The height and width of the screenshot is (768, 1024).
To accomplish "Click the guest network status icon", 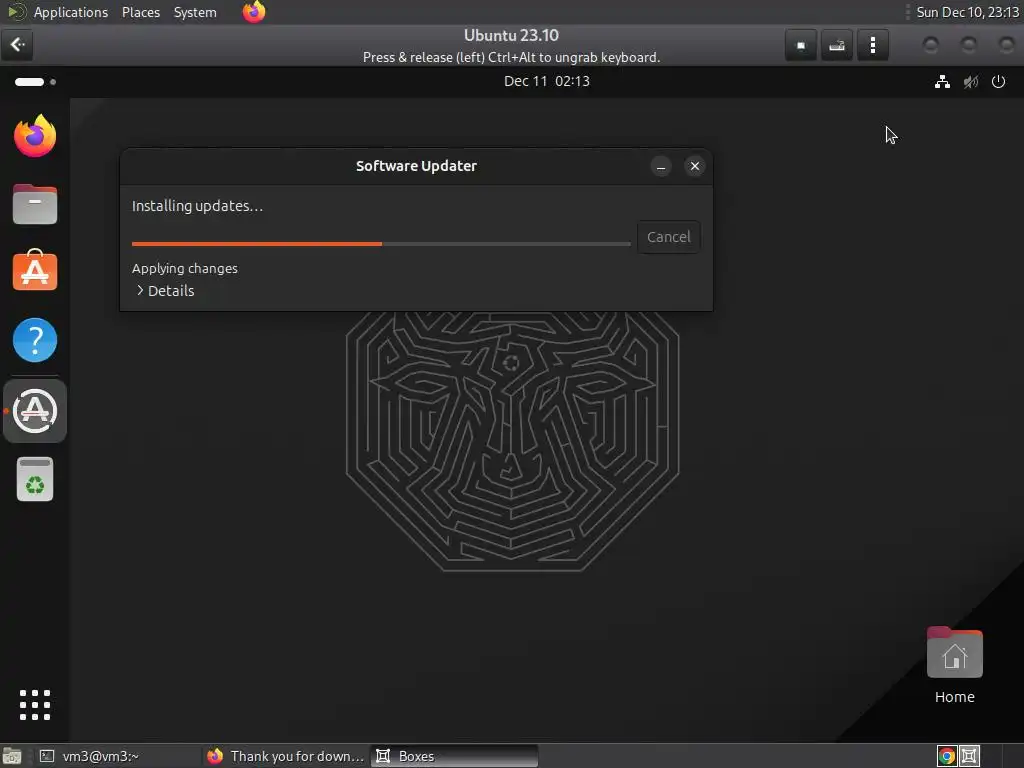I will point(942,82).
